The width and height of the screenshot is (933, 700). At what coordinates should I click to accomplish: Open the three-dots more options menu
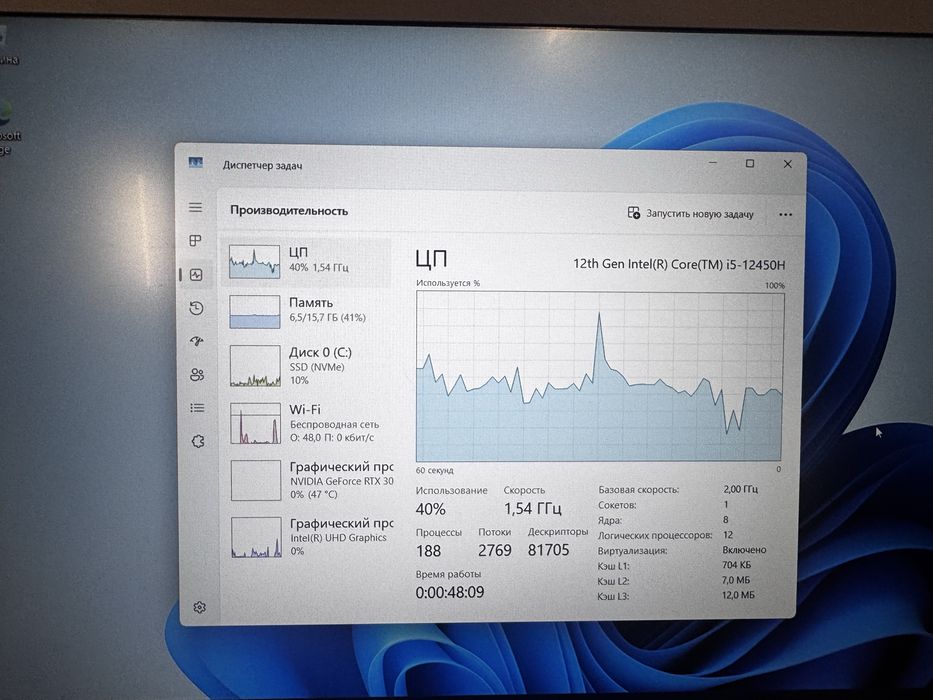click(x=785, y=215)
